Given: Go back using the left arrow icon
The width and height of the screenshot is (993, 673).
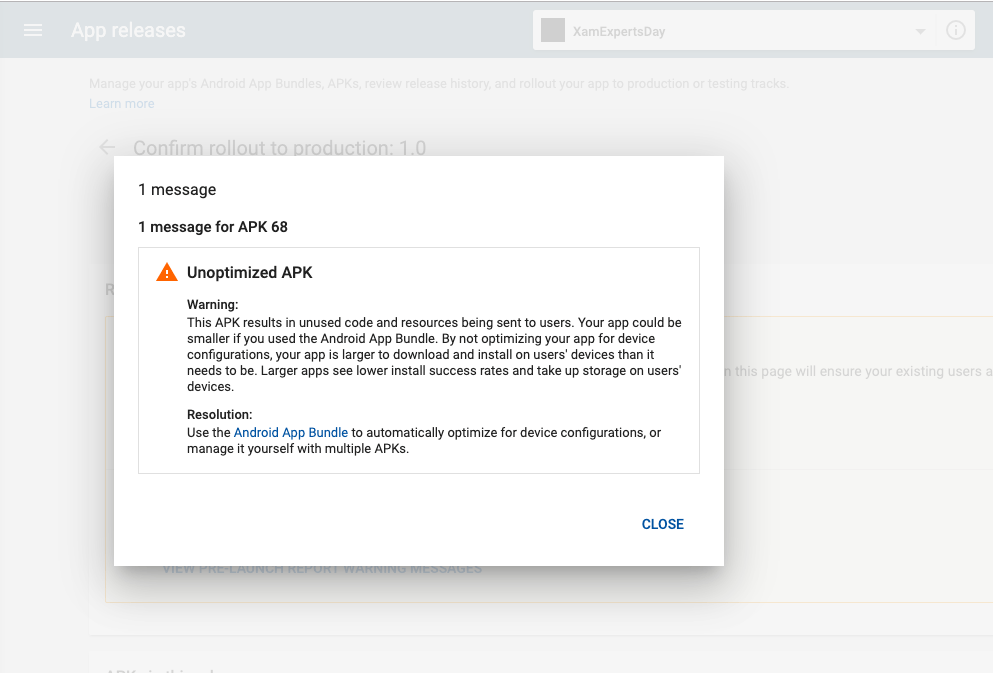Looking at the screenshot, I should tap(107, 147).
